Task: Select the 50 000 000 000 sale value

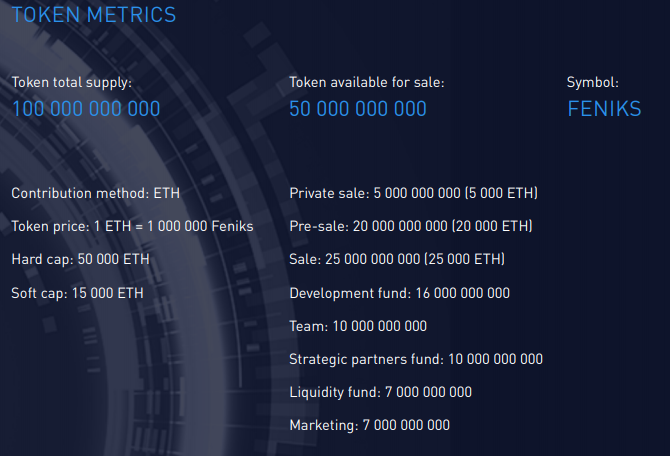Action: tap(358, 109)
